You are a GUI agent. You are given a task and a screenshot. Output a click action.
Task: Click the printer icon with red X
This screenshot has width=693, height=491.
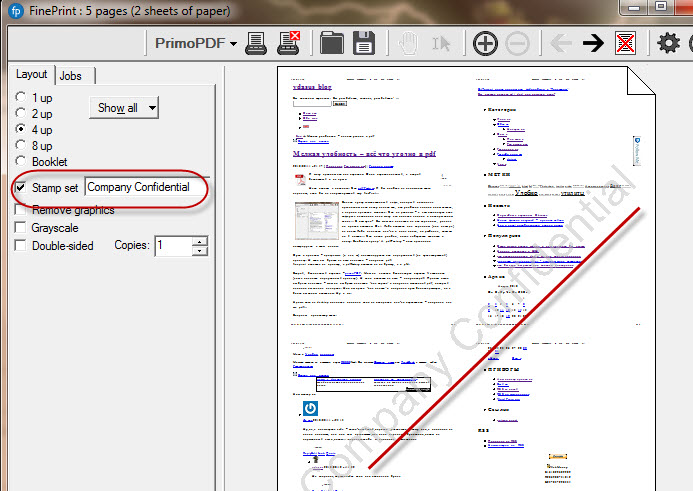(x=288, y=43)
